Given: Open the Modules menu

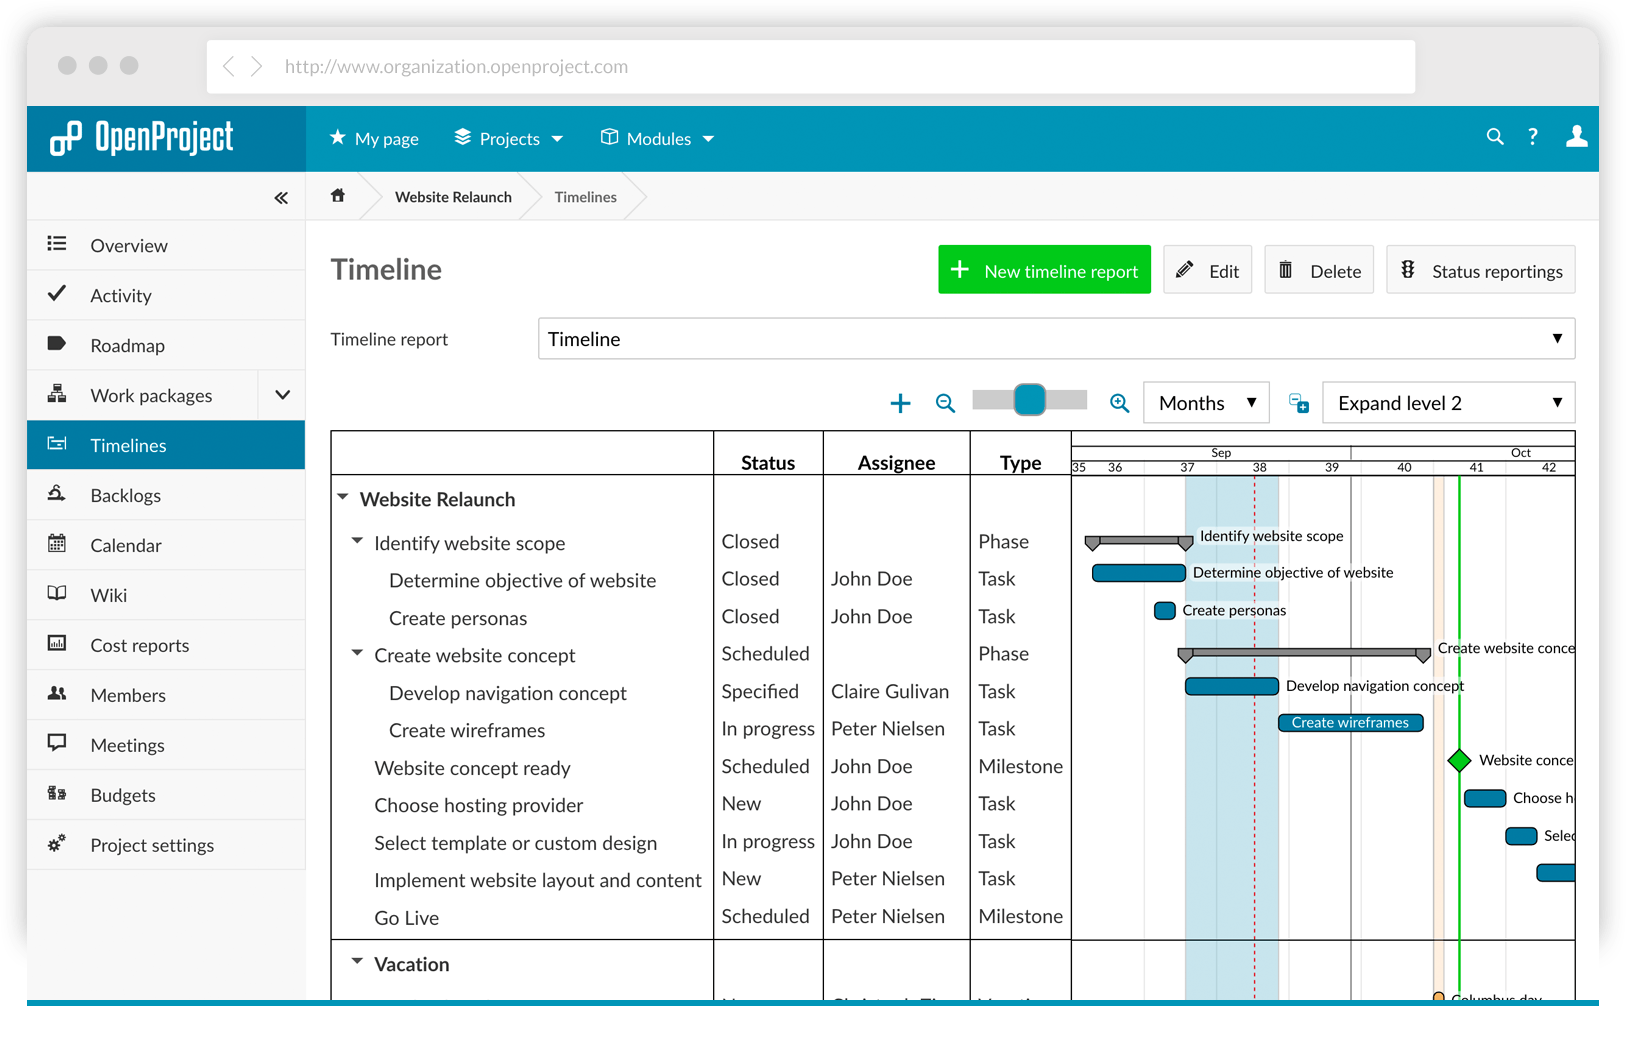Looking at the screenshot, I should point(656,138).
